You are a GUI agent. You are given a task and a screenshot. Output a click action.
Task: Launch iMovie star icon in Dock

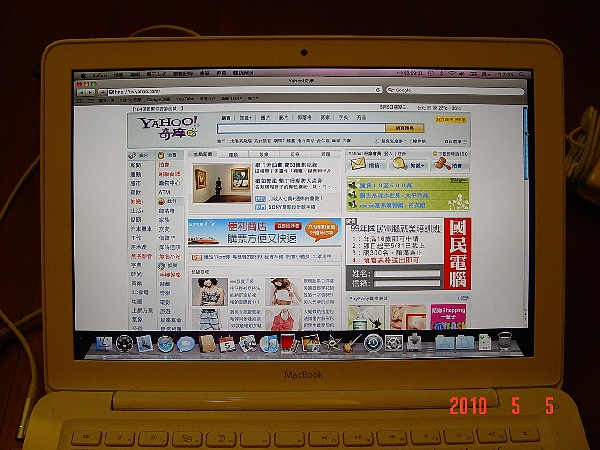(331, 343)
